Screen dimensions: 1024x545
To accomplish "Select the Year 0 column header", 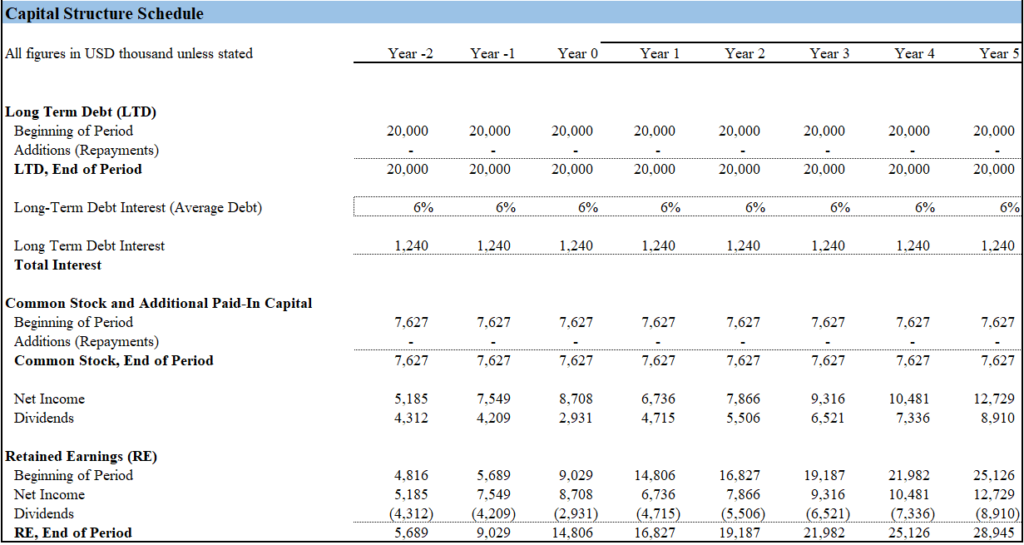I will [x=578, y=54].
